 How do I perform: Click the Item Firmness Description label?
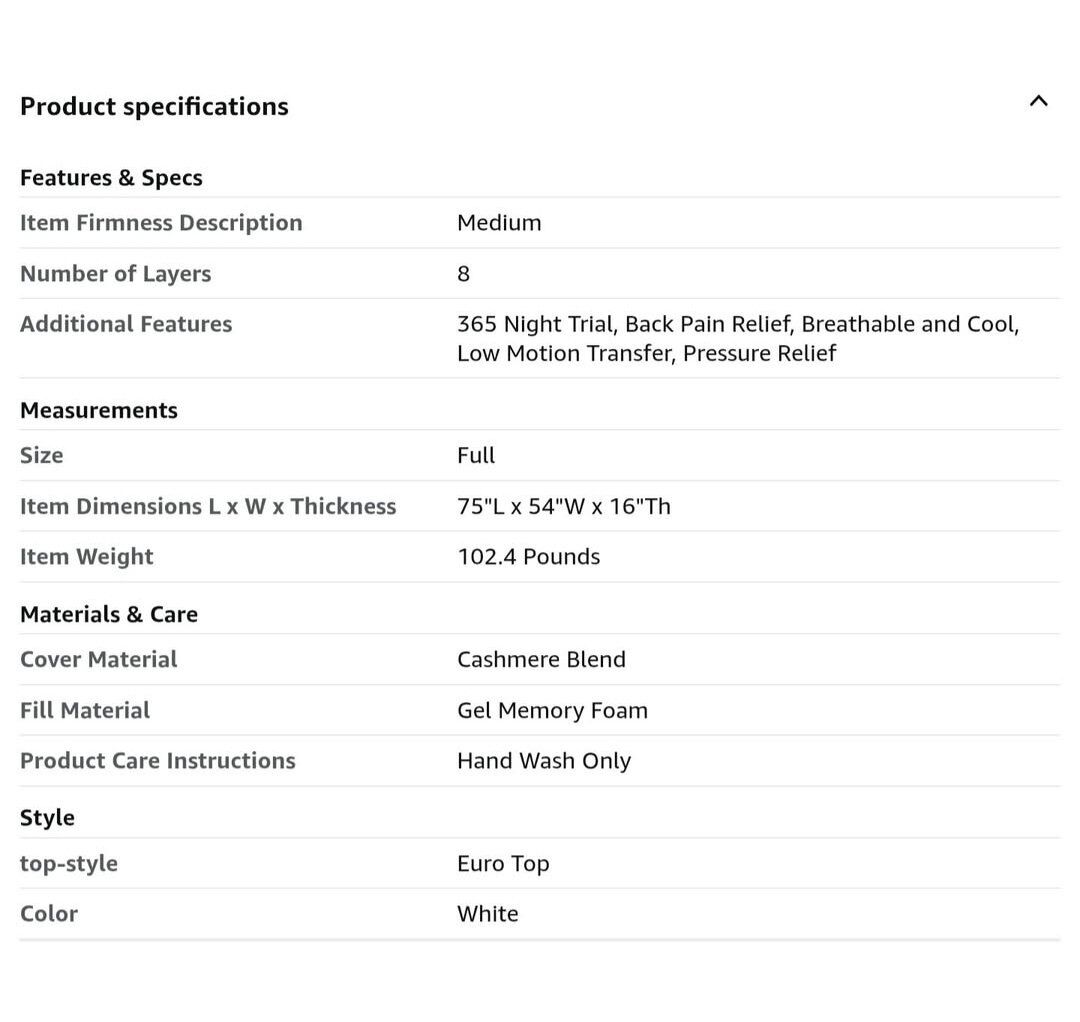pyautogui.click(x=161, y=223)
